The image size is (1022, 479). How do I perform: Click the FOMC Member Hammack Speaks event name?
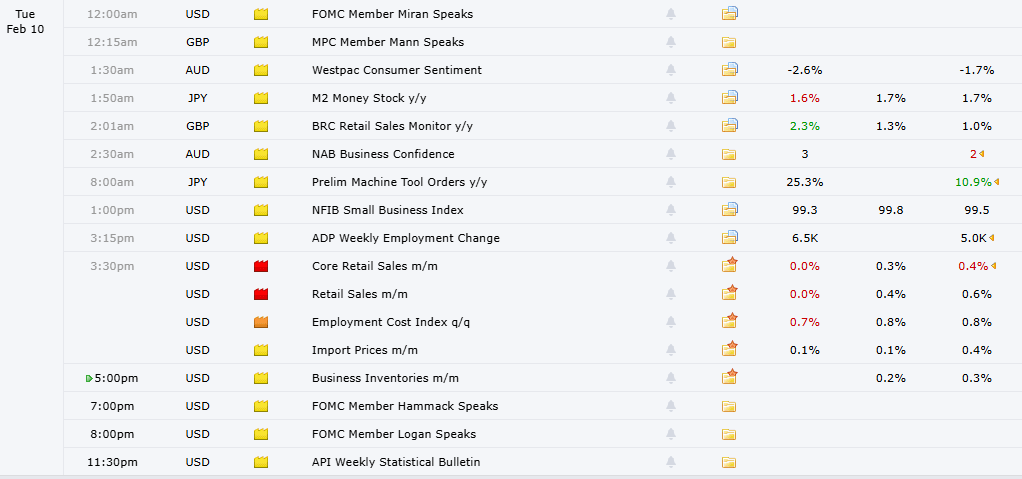pyautogui.click(x=404, y=406)
